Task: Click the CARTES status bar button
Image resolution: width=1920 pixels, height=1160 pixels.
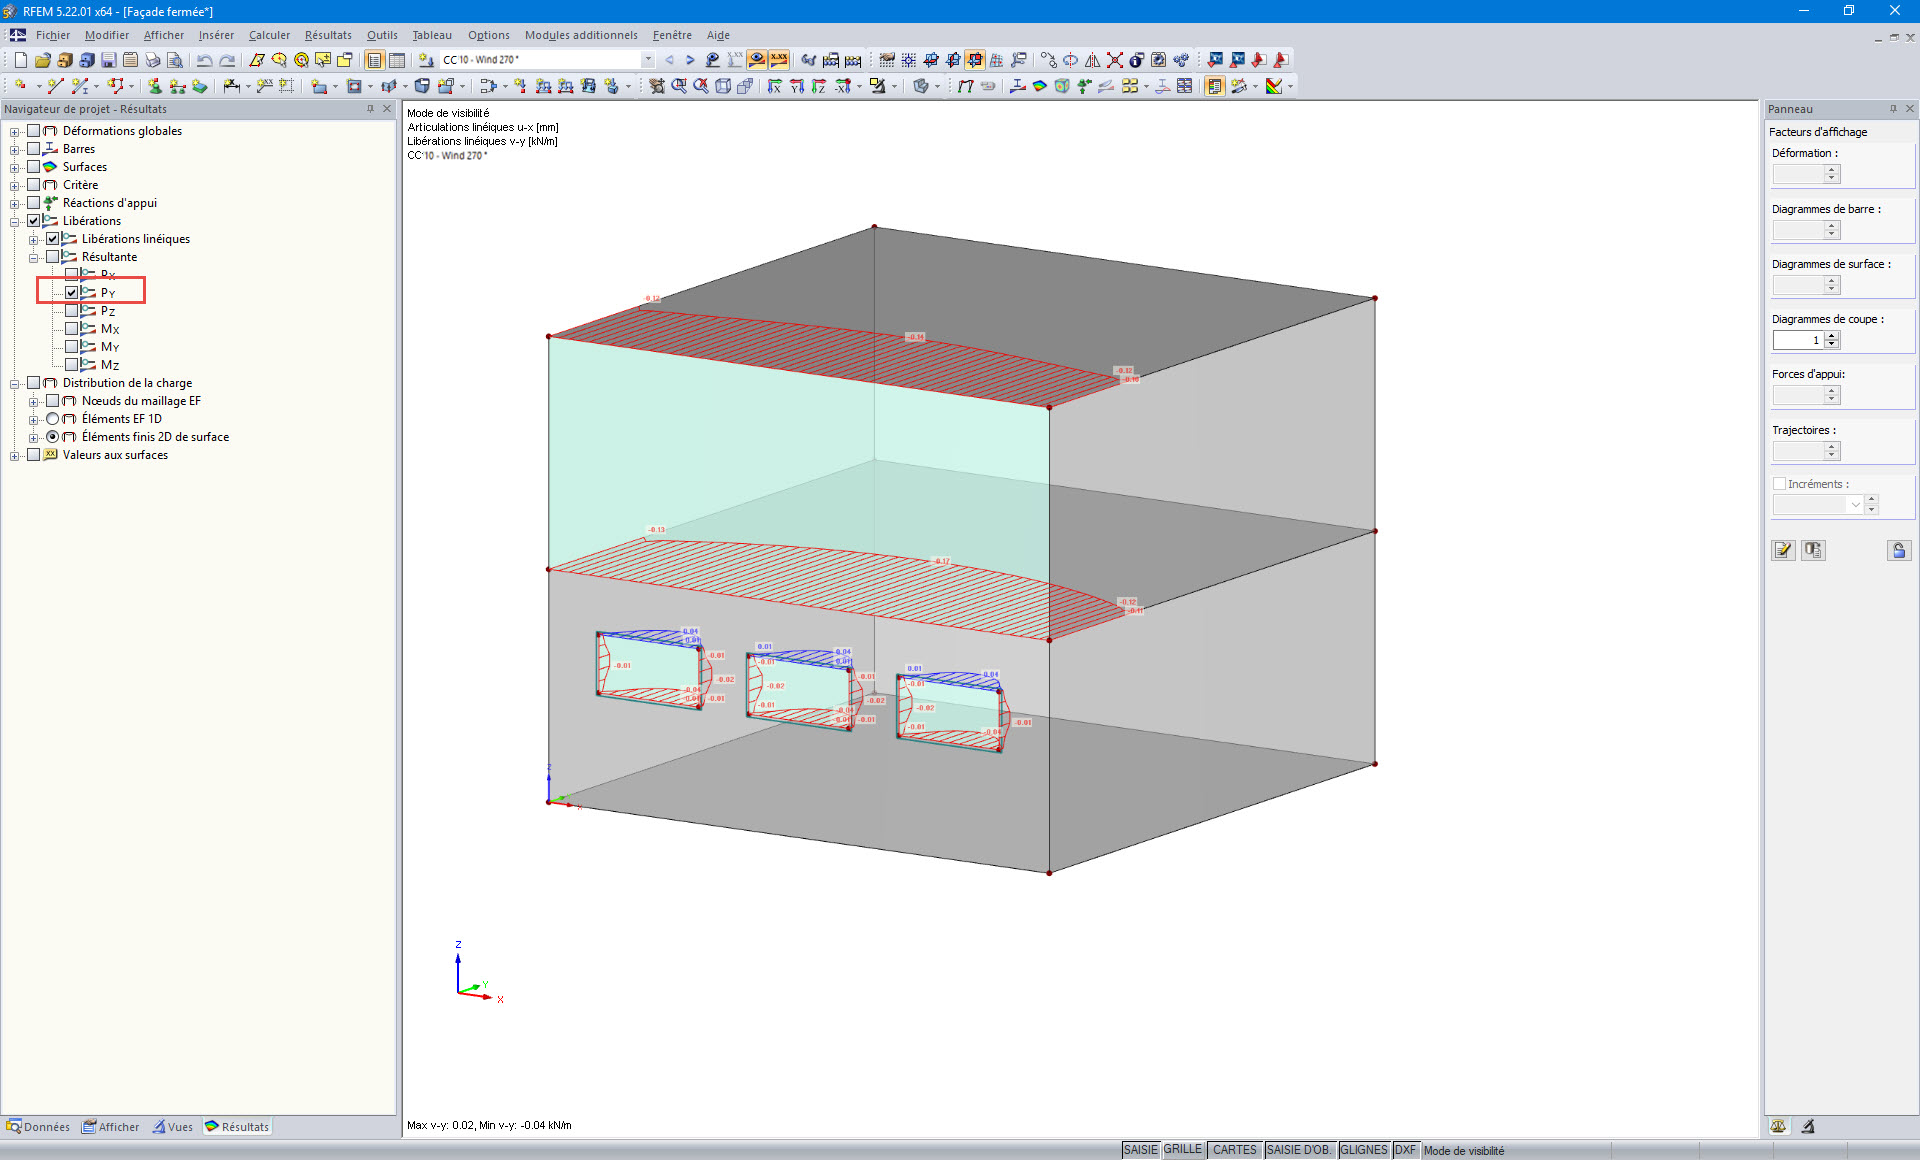Action: [1234, 1150]
